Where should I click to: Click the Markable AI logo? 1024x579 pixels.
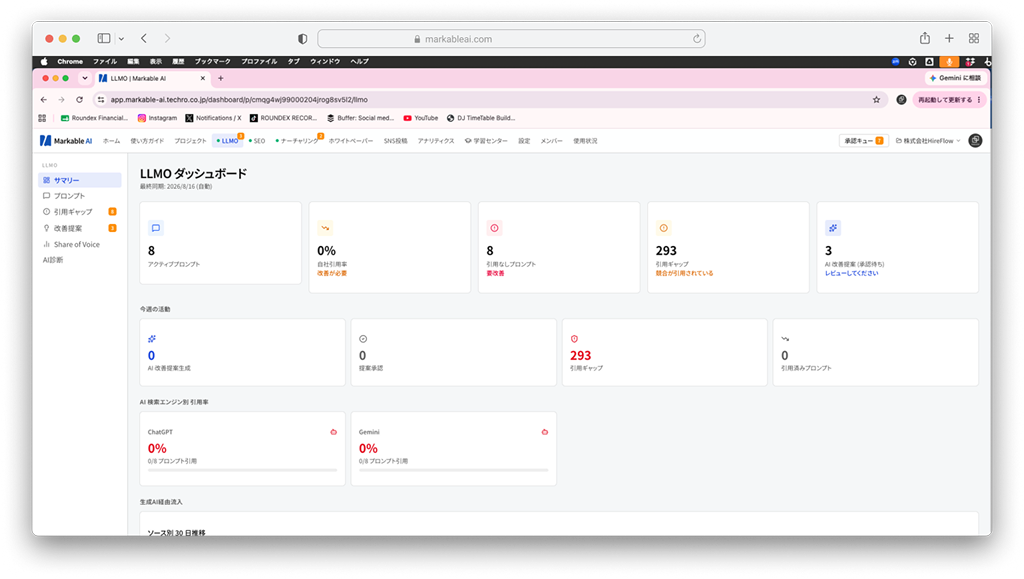66,141
